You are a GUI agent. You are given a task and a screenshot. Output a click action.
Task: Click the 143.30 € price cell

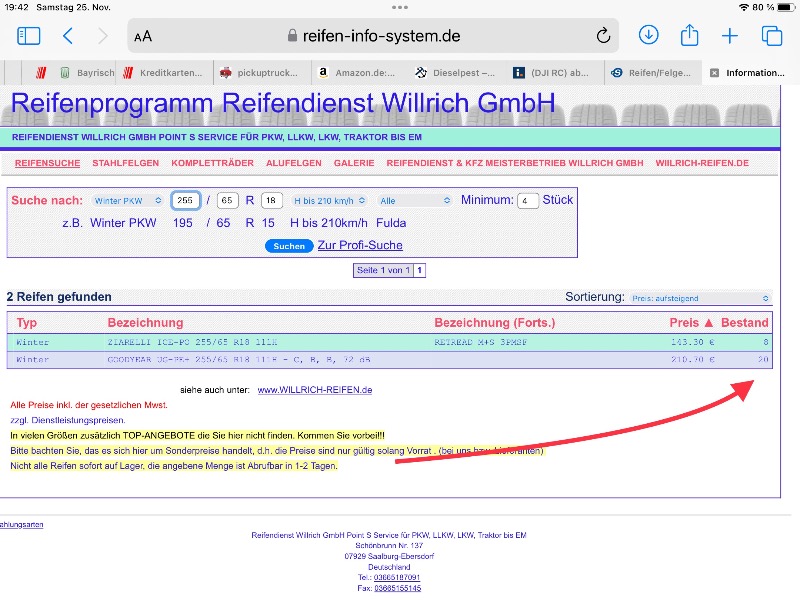692,342
